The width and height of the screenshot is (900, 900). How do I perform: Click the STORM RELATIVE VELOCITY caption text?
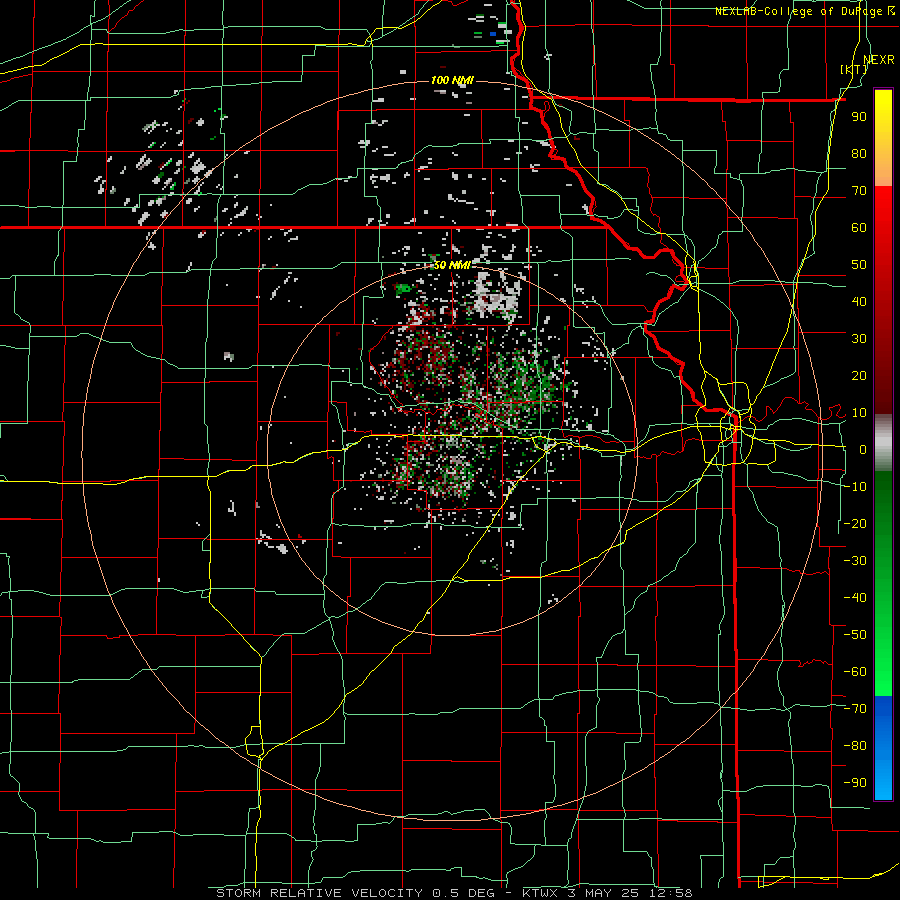click(319, 893)
